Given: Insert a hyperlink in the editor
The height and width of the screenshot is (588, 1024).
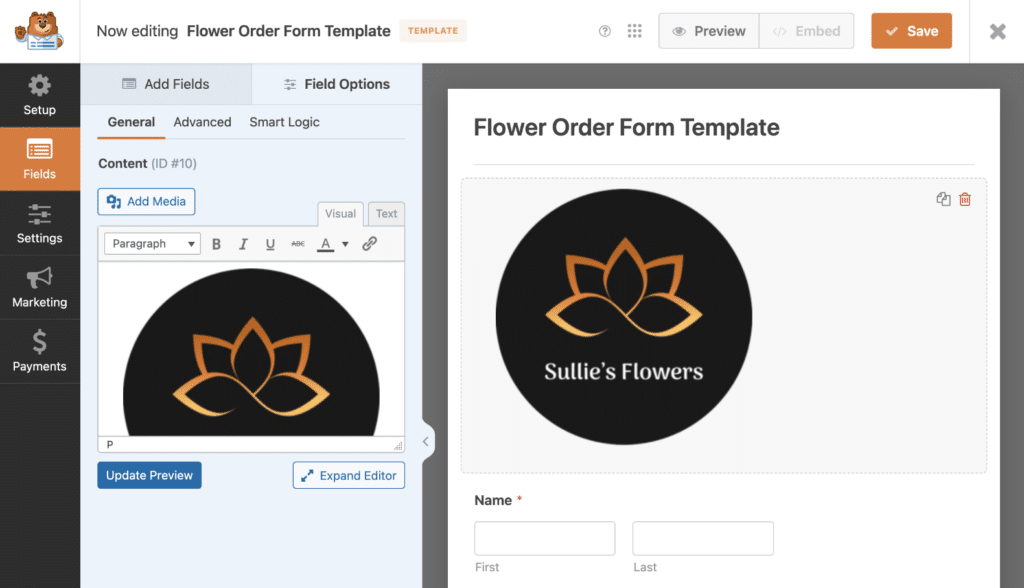Looking at the screenshot, I should coord(371,243).
